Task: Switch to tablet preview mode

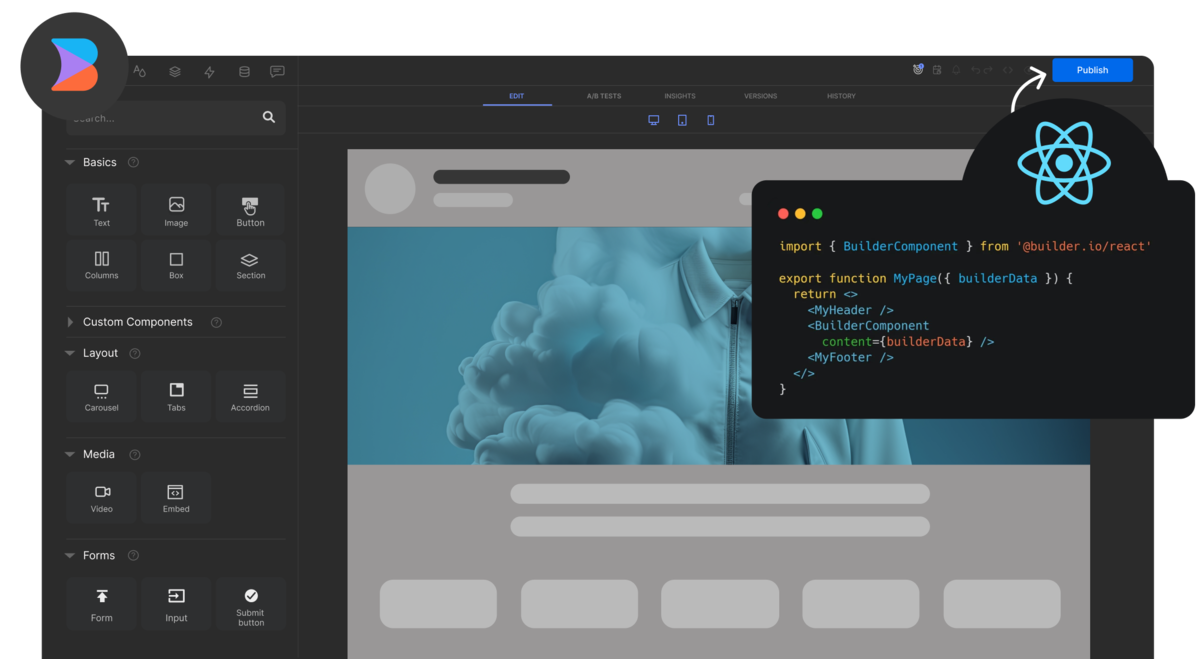Action: [x=682, y=120]
